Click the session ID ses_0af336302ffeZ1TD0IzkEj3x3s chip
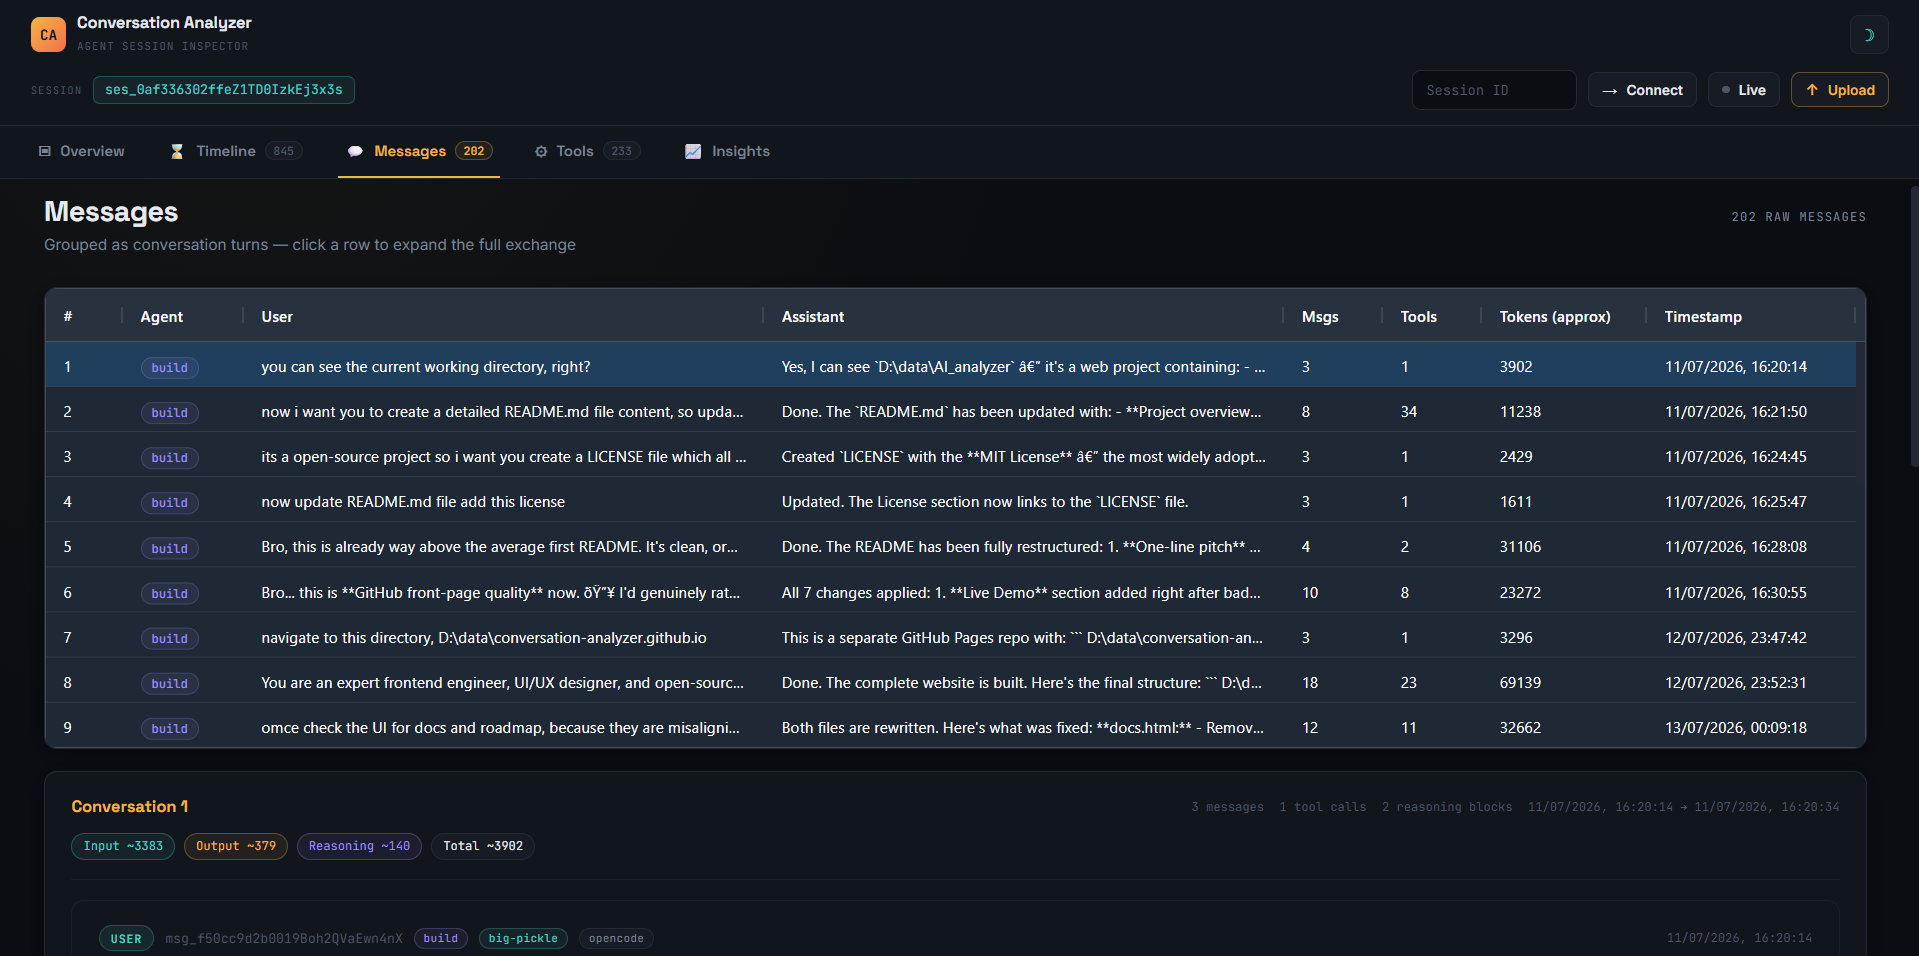 coord(224,90)
